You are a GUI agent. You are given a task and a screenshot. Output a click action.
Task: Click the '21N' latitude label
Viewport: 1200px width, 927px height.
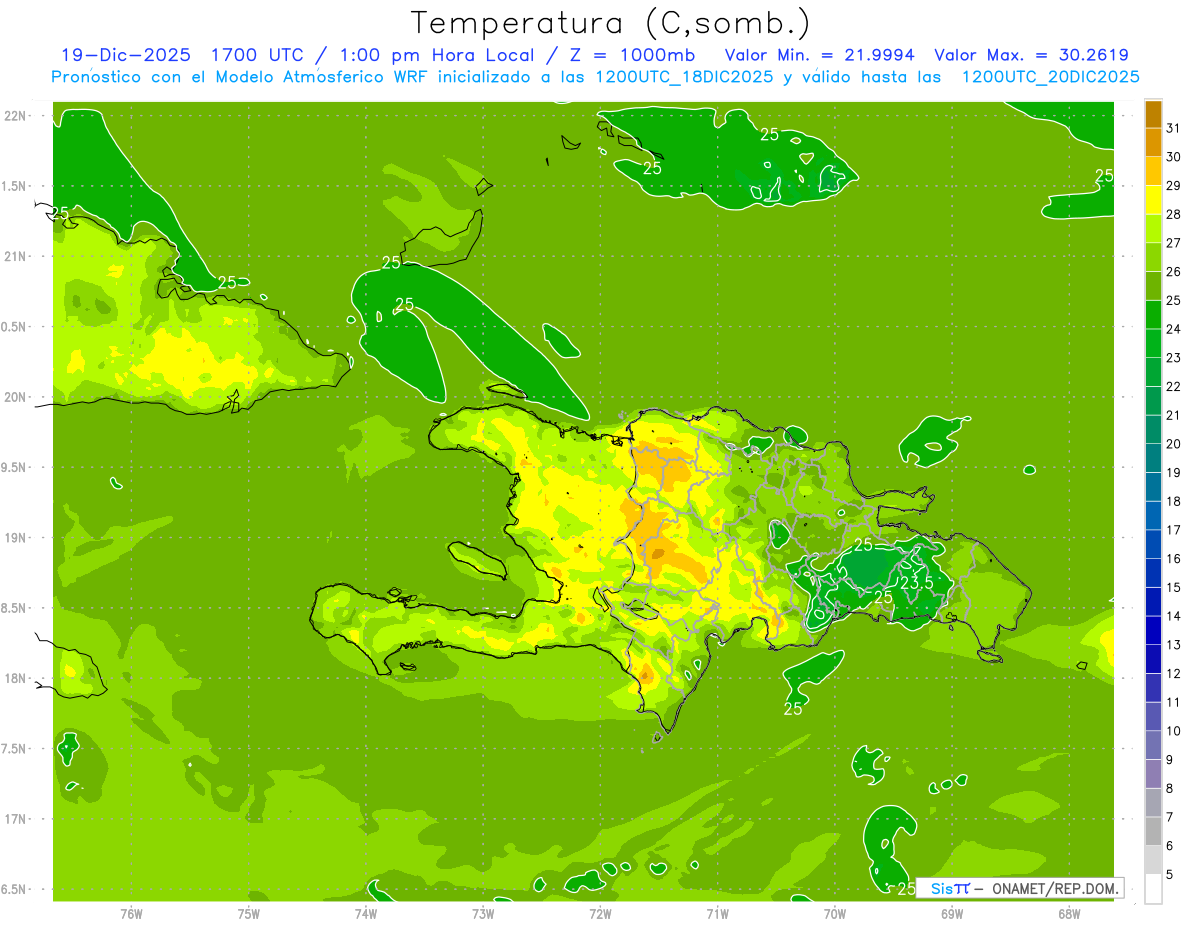15,257
